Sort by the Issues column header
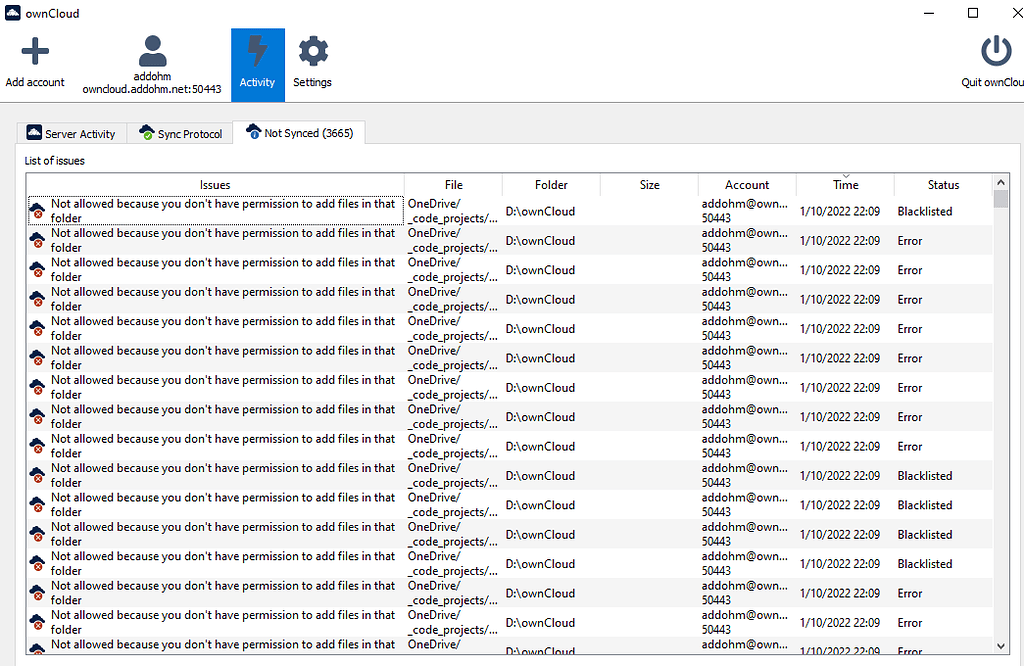This screenshot has width=1024, height=666. coord(214,184)
